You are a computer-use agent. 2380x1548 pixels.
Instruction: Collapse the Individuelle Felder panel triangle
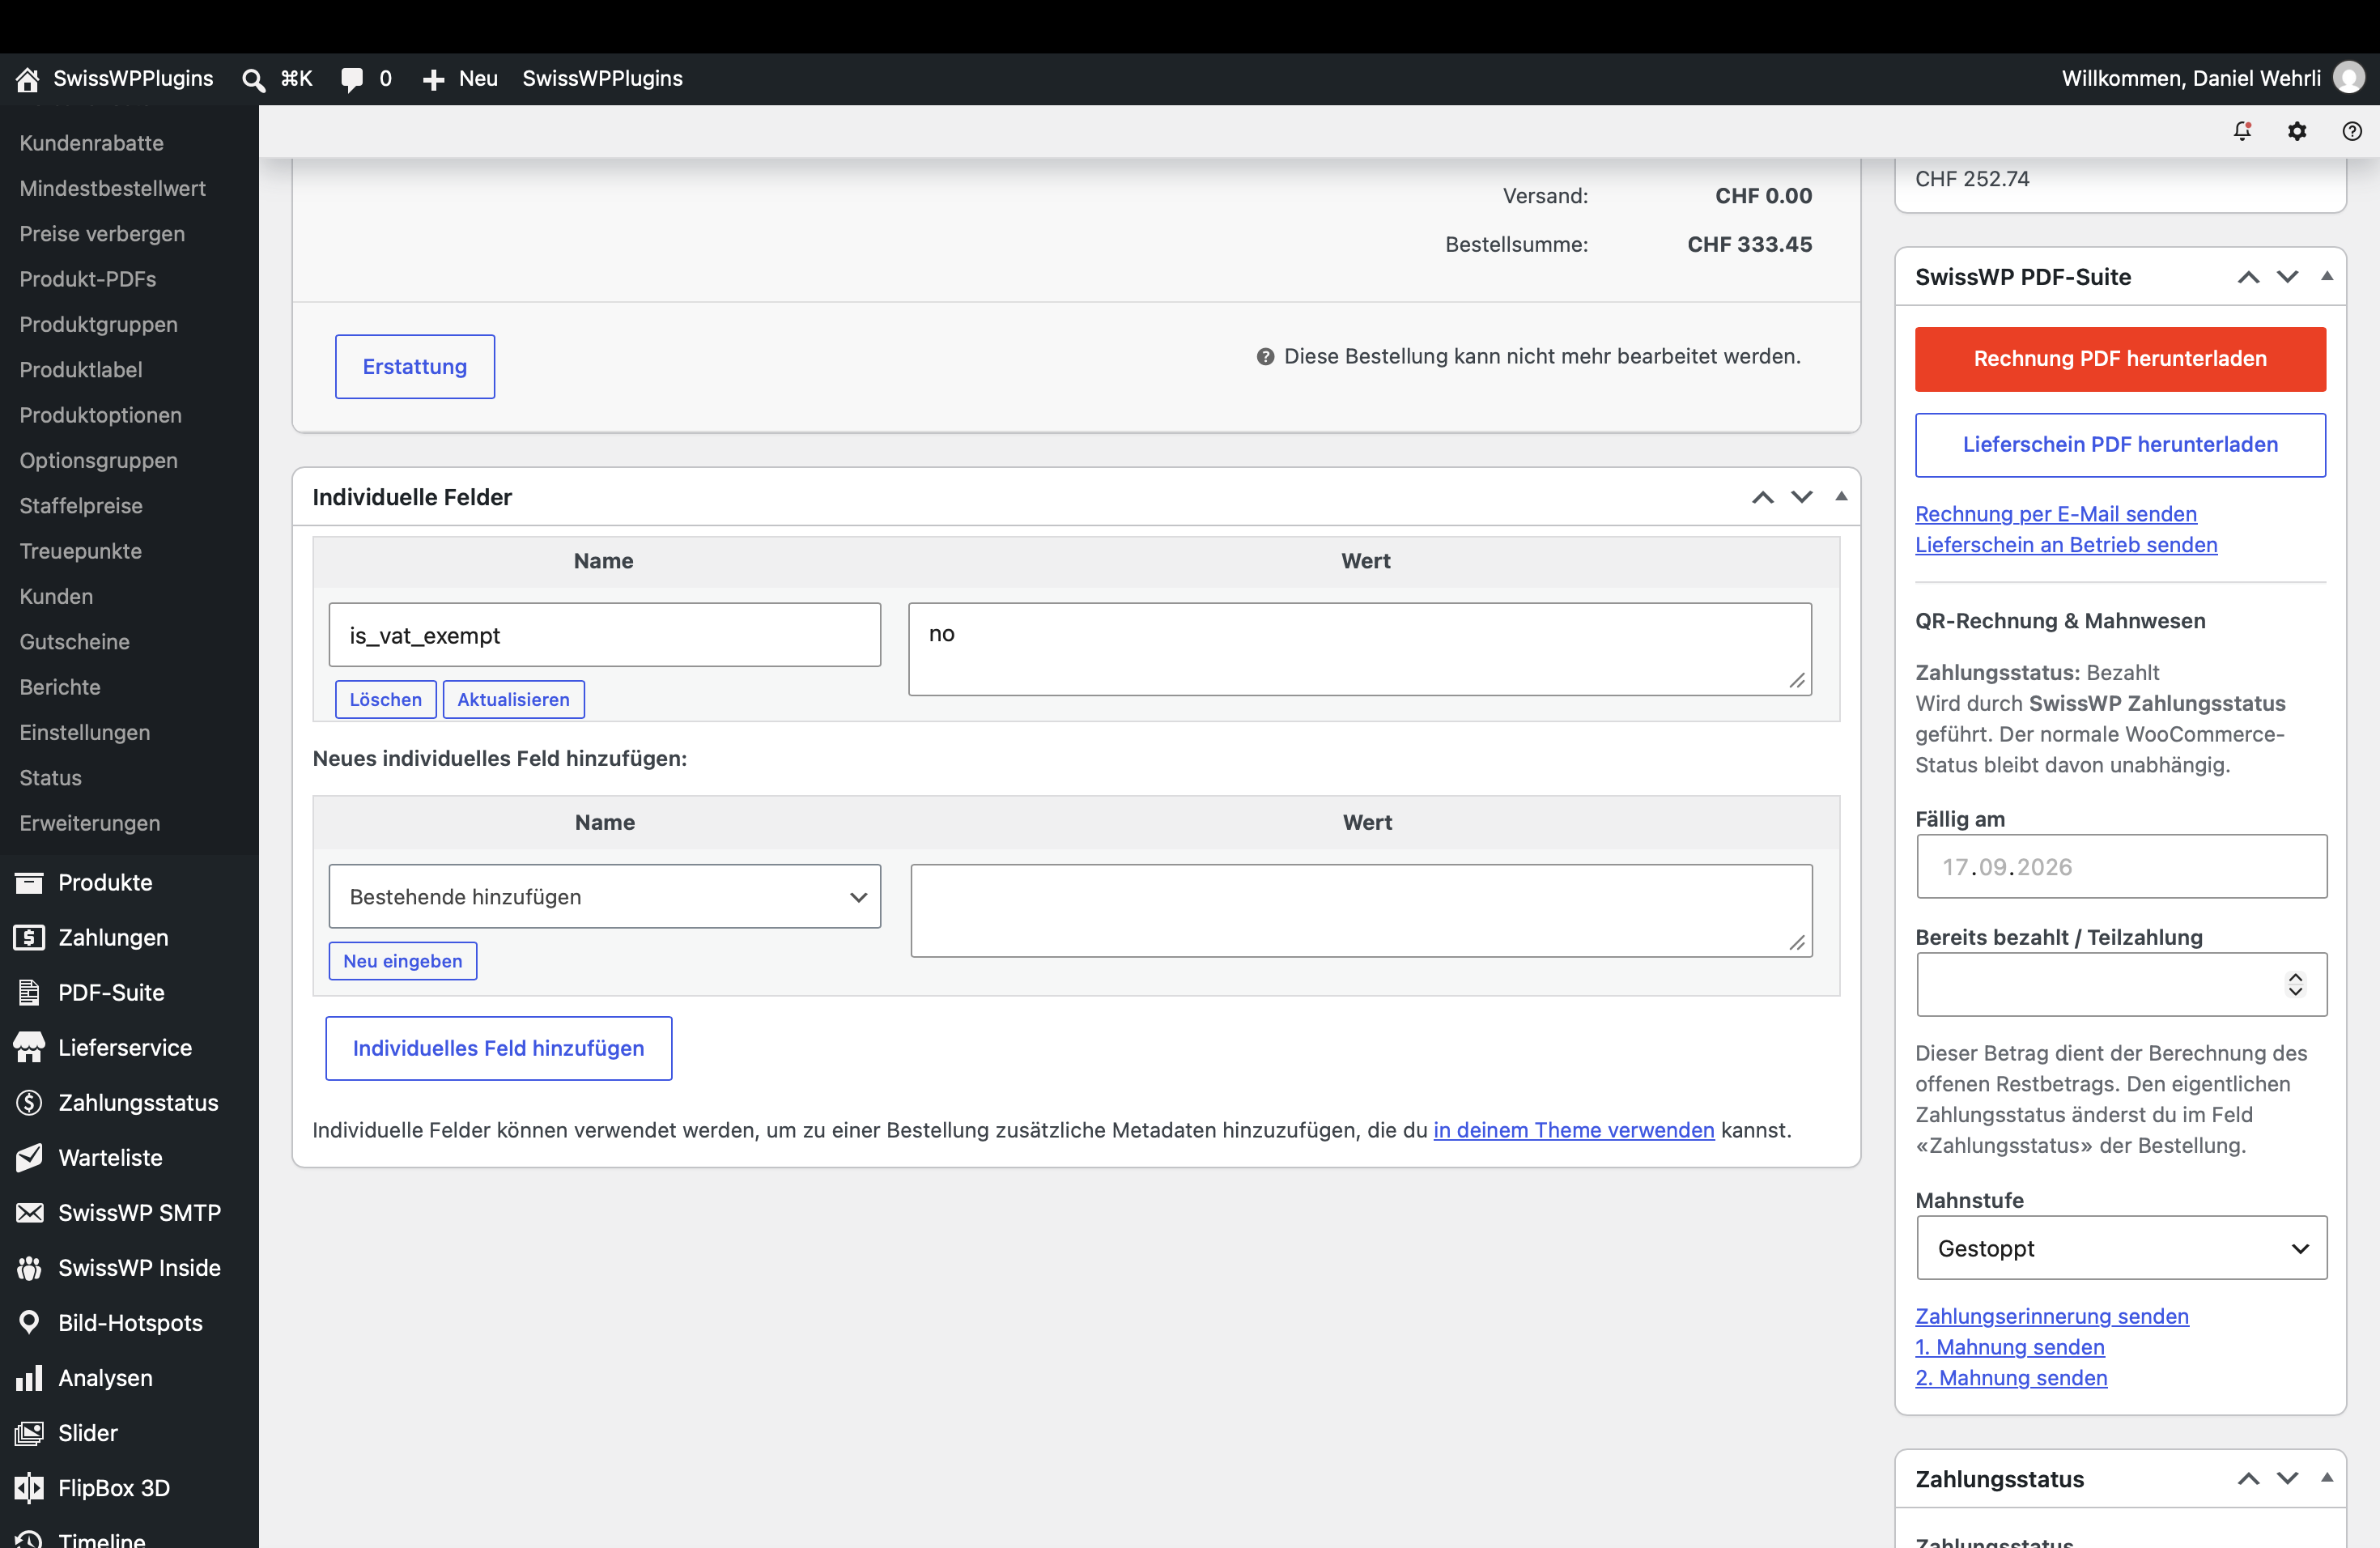tap(1841, 496)
